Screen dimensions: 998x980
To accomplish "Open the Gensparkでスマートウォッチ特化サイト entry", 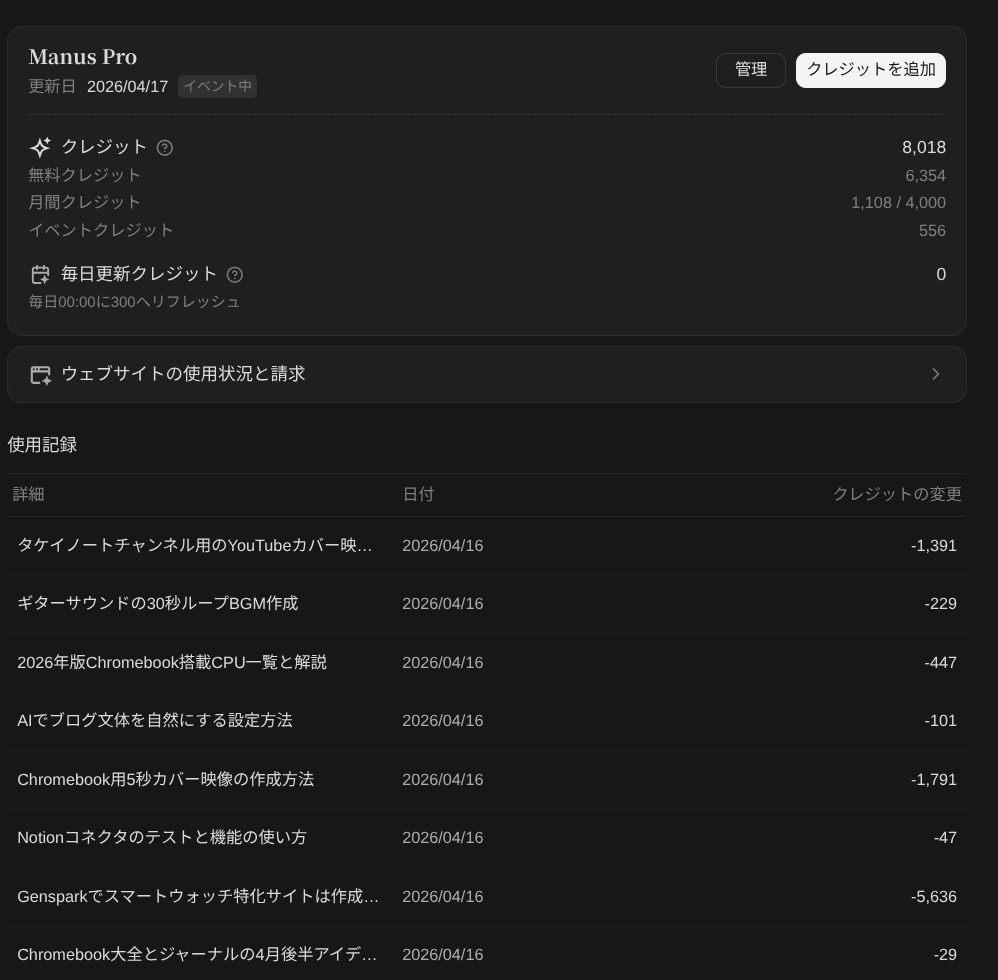I will (198, 896).
